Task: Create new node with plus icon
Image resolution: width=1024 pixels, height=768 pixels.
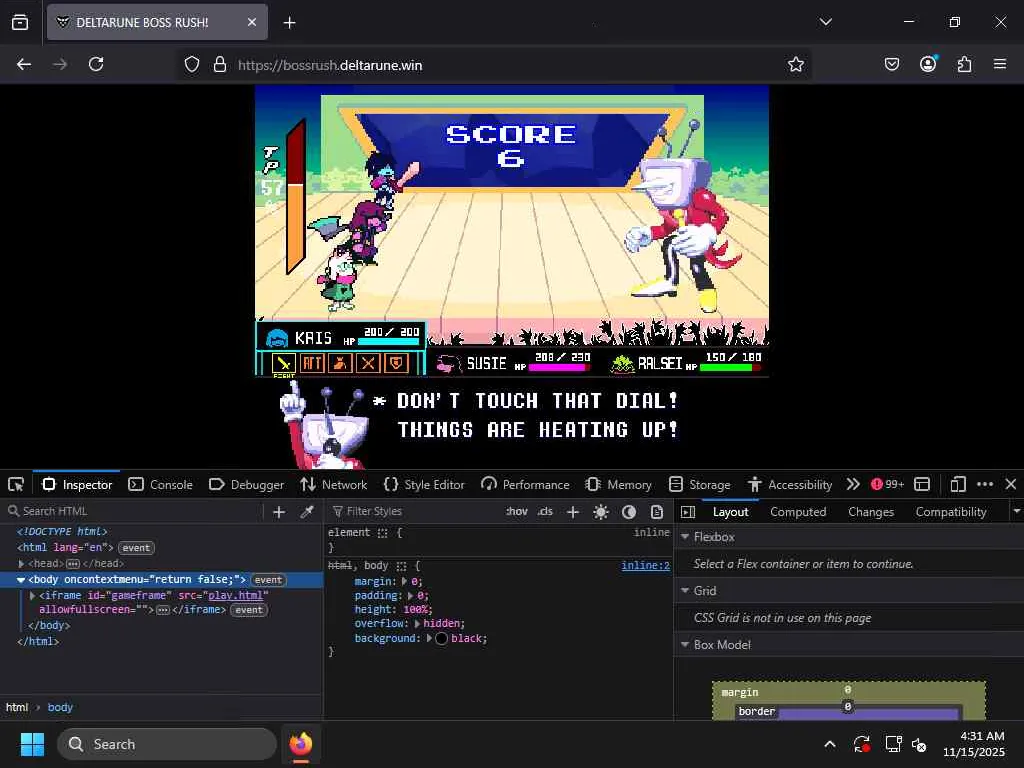Action: point(279,512)
